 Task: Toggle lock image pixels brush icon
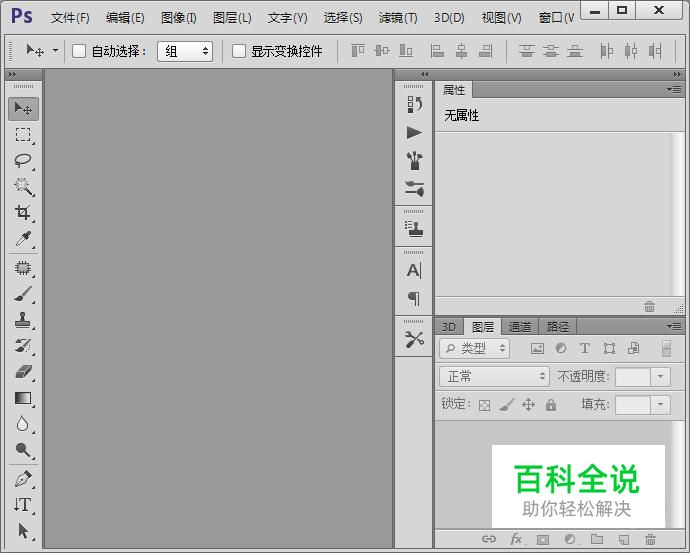pyautogui.click(x=507, y=404)
